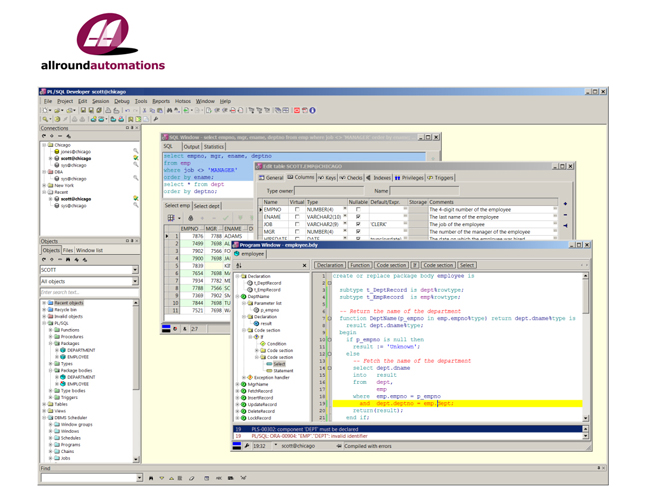Click the plus icon to add column in Edit table
650x493 pixels.
coord(565,204)
